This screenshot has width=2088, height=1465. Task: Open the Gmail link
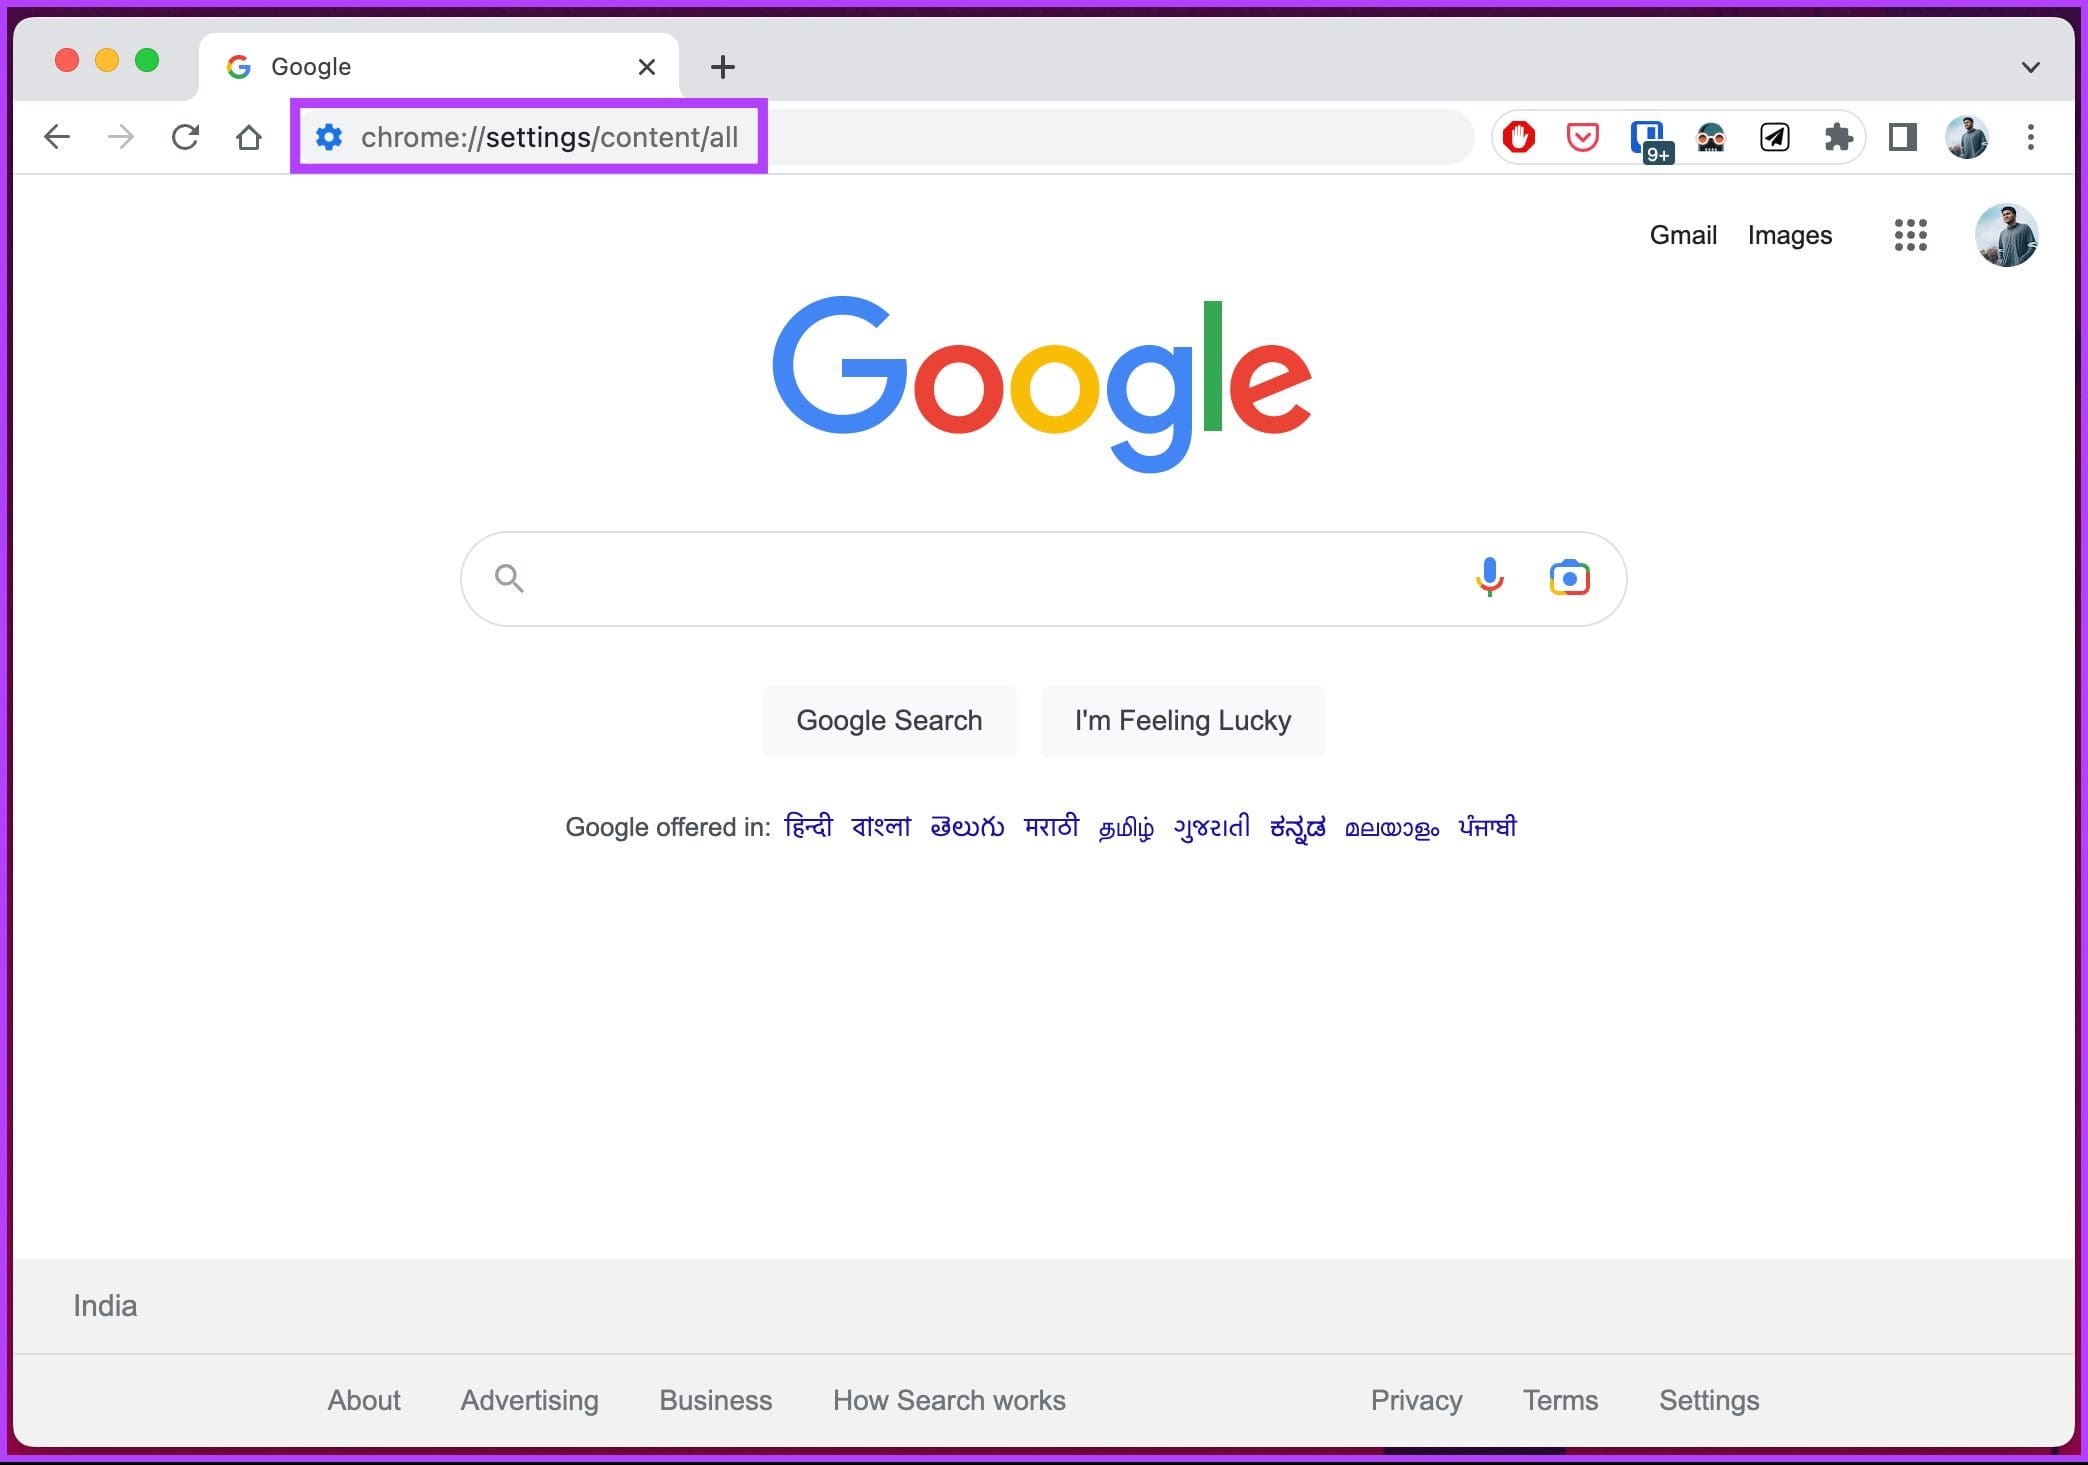(1683, 235)
